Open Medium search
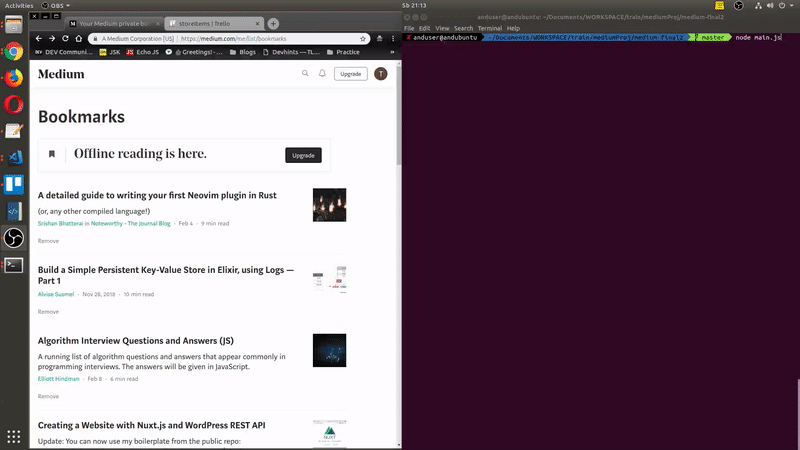The height and width of the screenshot is (450, 800). click(x=305, y=73)
